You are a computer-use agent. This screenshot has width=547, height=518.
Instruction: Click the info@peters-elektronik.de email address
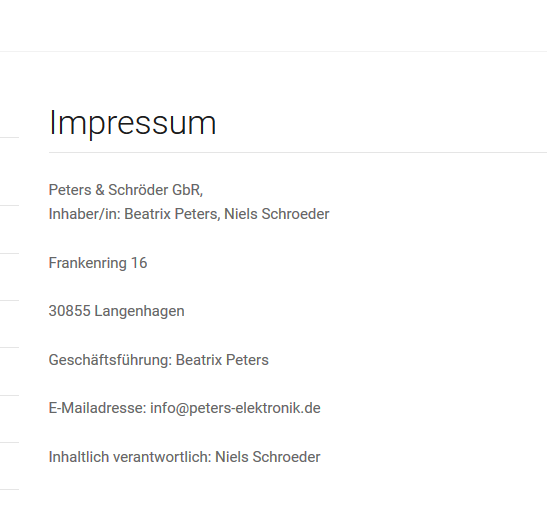(235, 408)
